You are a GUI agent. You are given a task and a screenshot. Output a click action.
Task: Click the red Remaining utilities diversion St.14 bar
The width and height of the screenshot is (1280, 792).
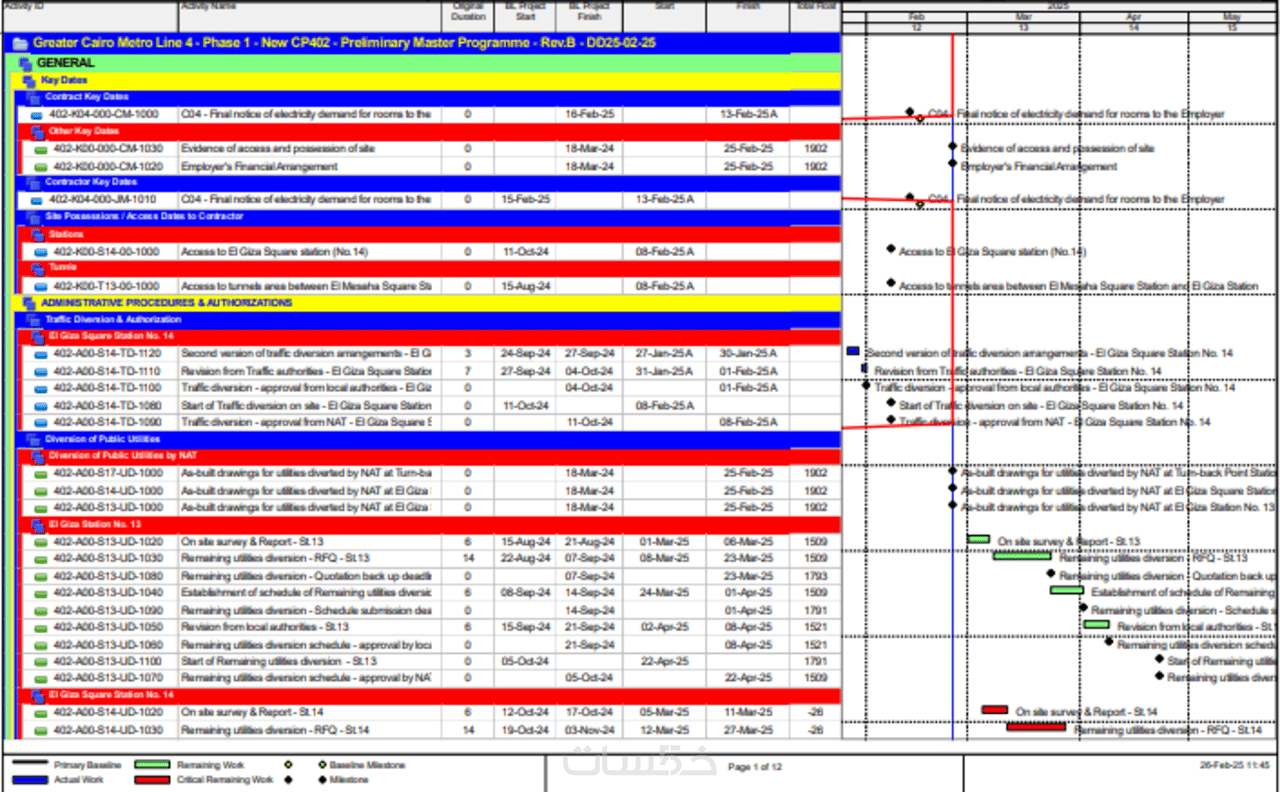(x=1036, y=727)
